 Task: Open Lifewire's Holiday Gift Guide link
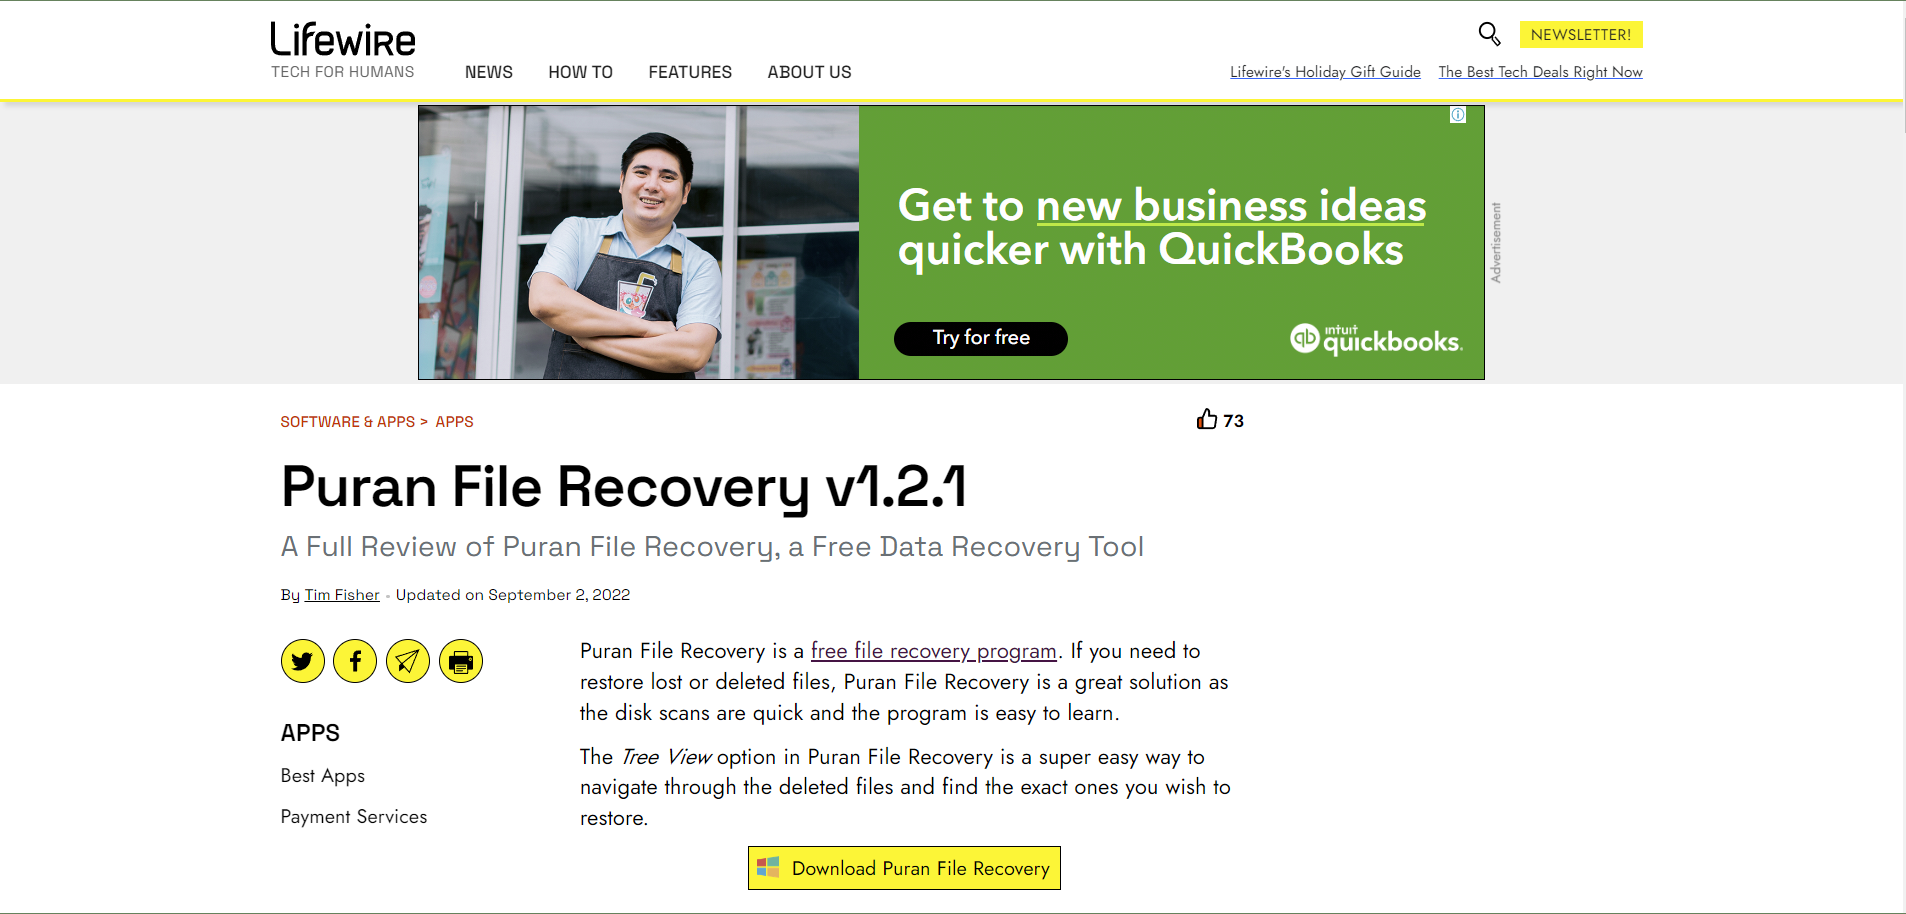click(1325, 72)
